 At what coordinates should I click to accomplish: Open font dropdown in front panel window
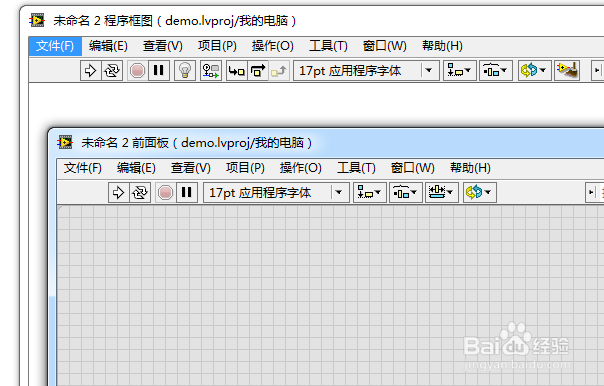coord(276,192)
